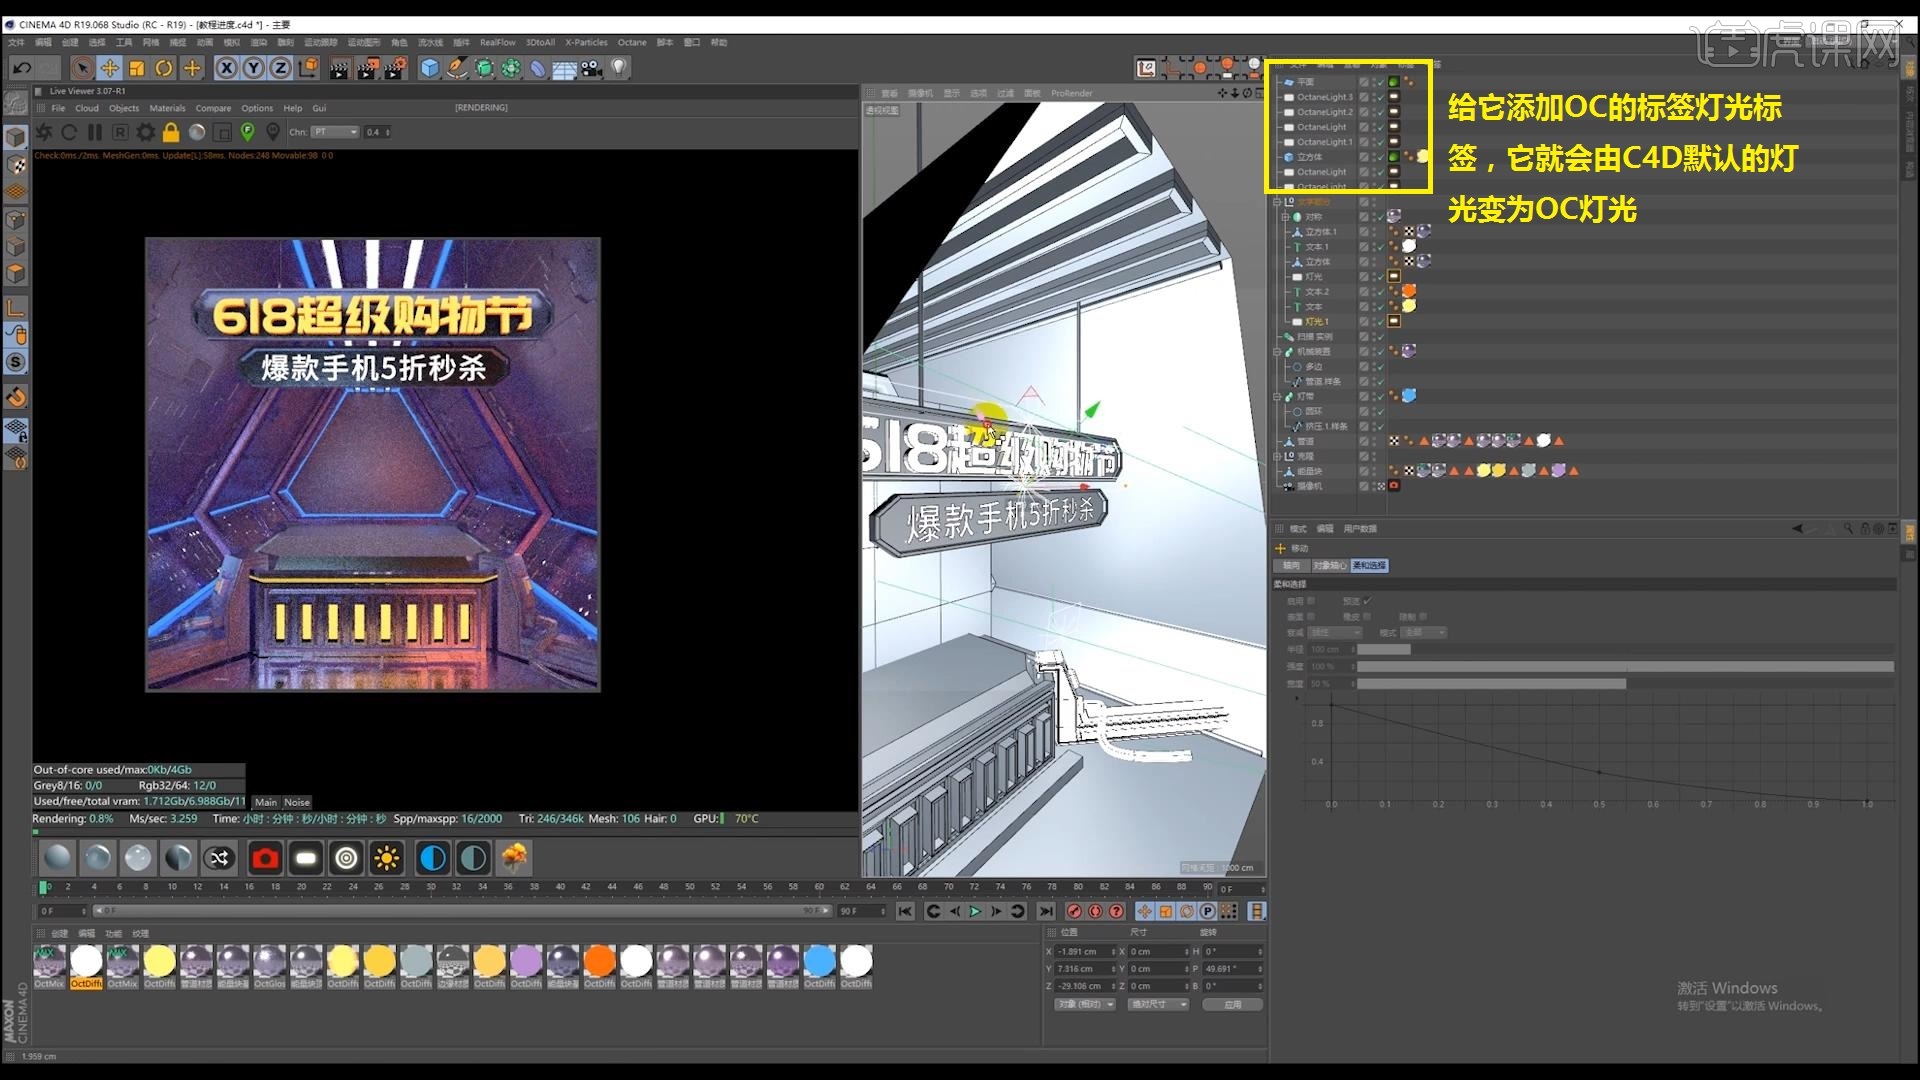The width and height of the screenshot is (1920, 1080).
Task: Select the Rotate tool in the top toolbar
Action: pos(162,68)
